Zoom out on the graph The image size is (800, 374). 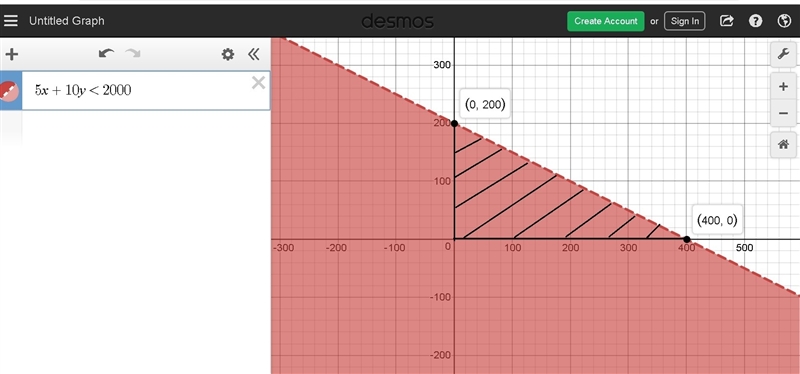pos(783,113)
